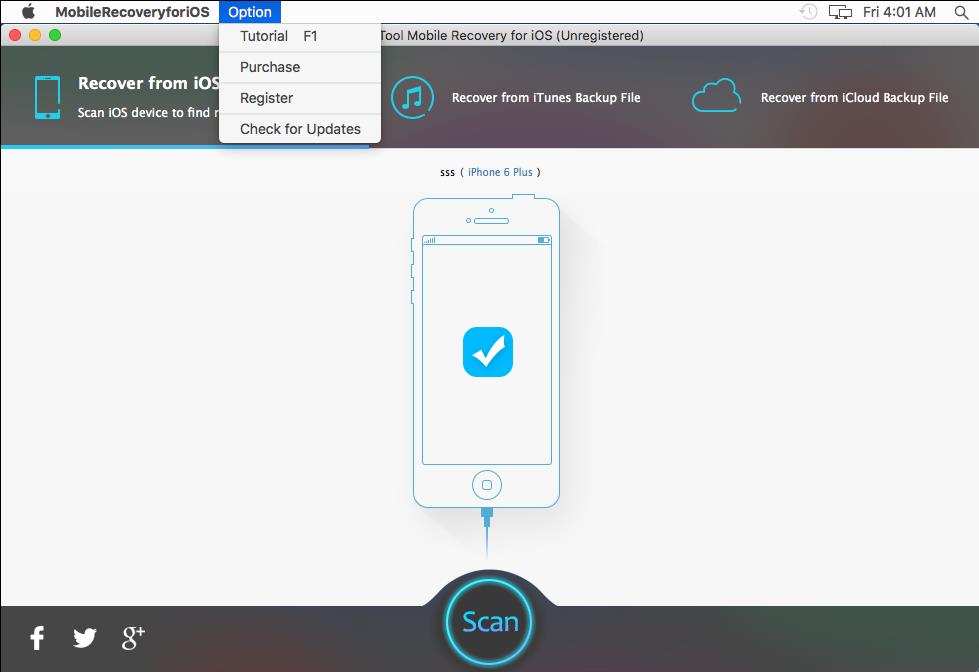Select Purchase in the Option menu
979x672 pixels.
[300, 67]
